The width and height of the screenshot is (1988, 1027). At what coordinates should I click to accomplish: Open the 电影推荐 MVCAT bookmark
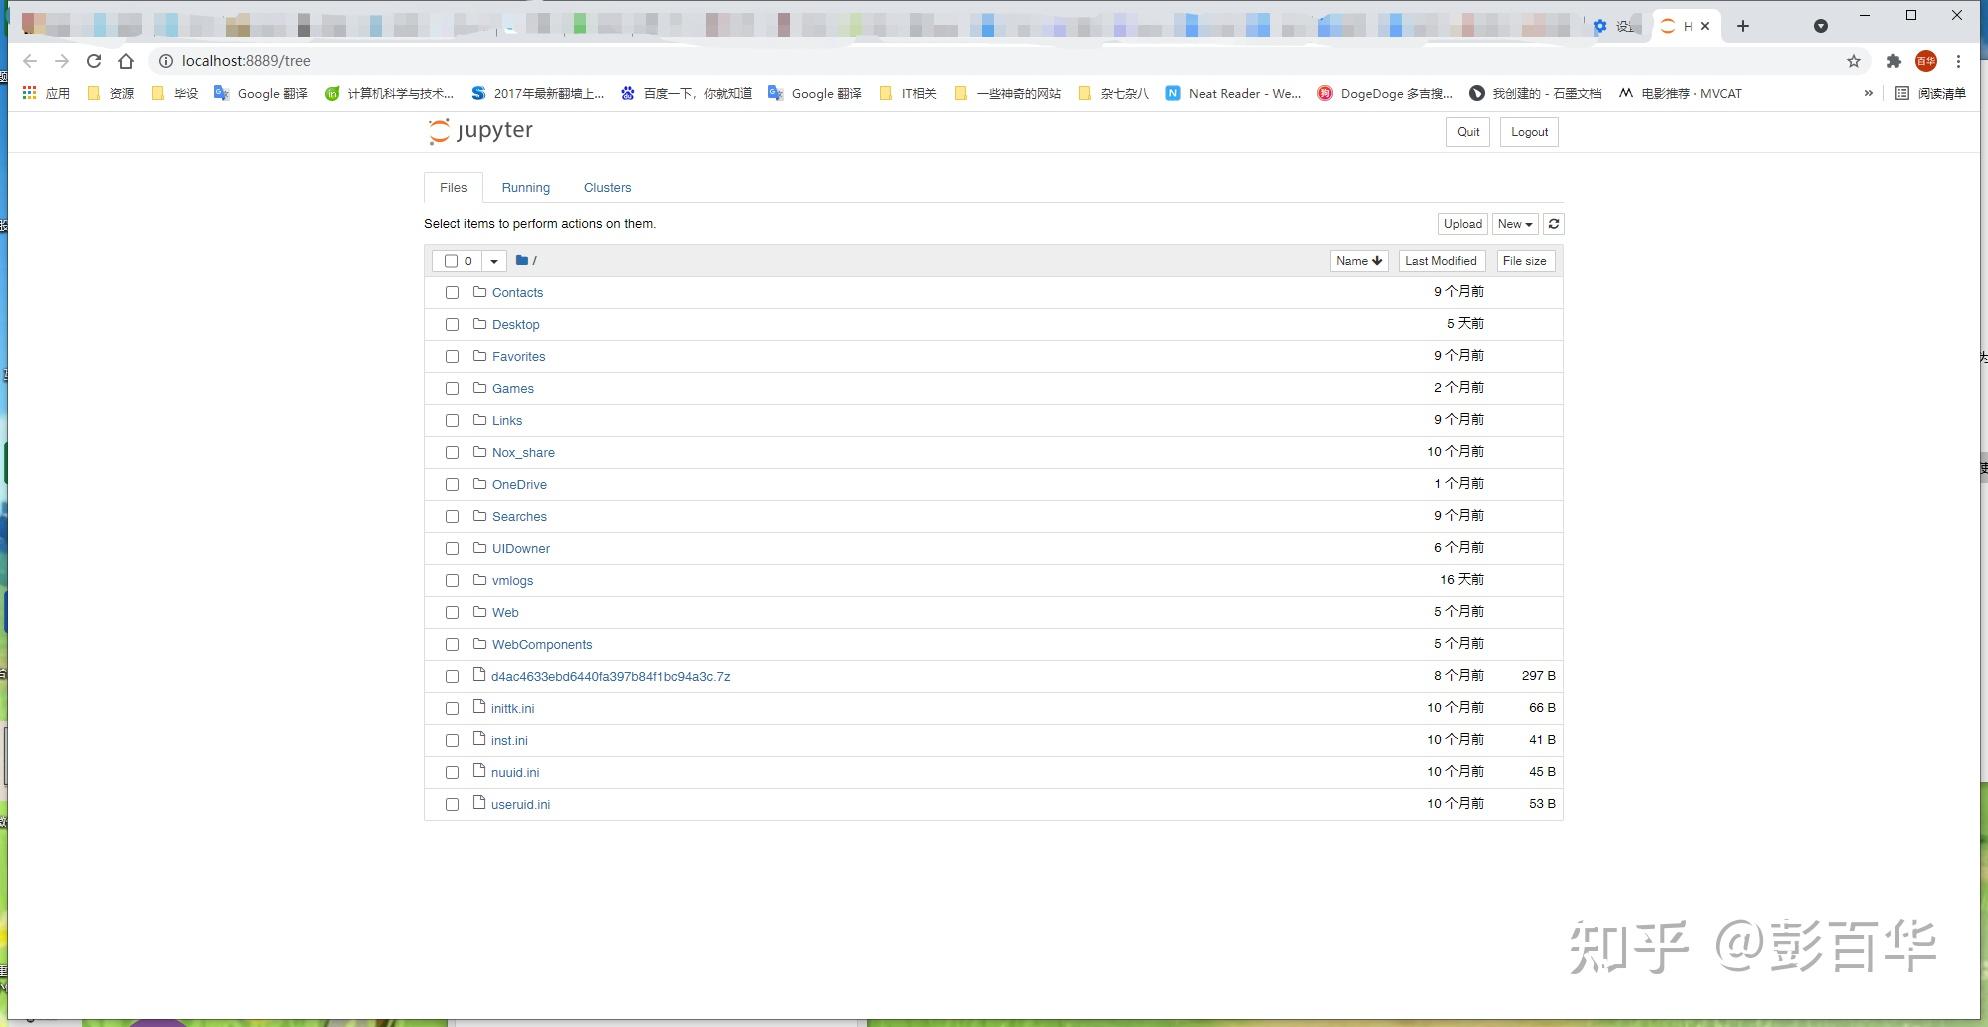[x=1680, y=93]
